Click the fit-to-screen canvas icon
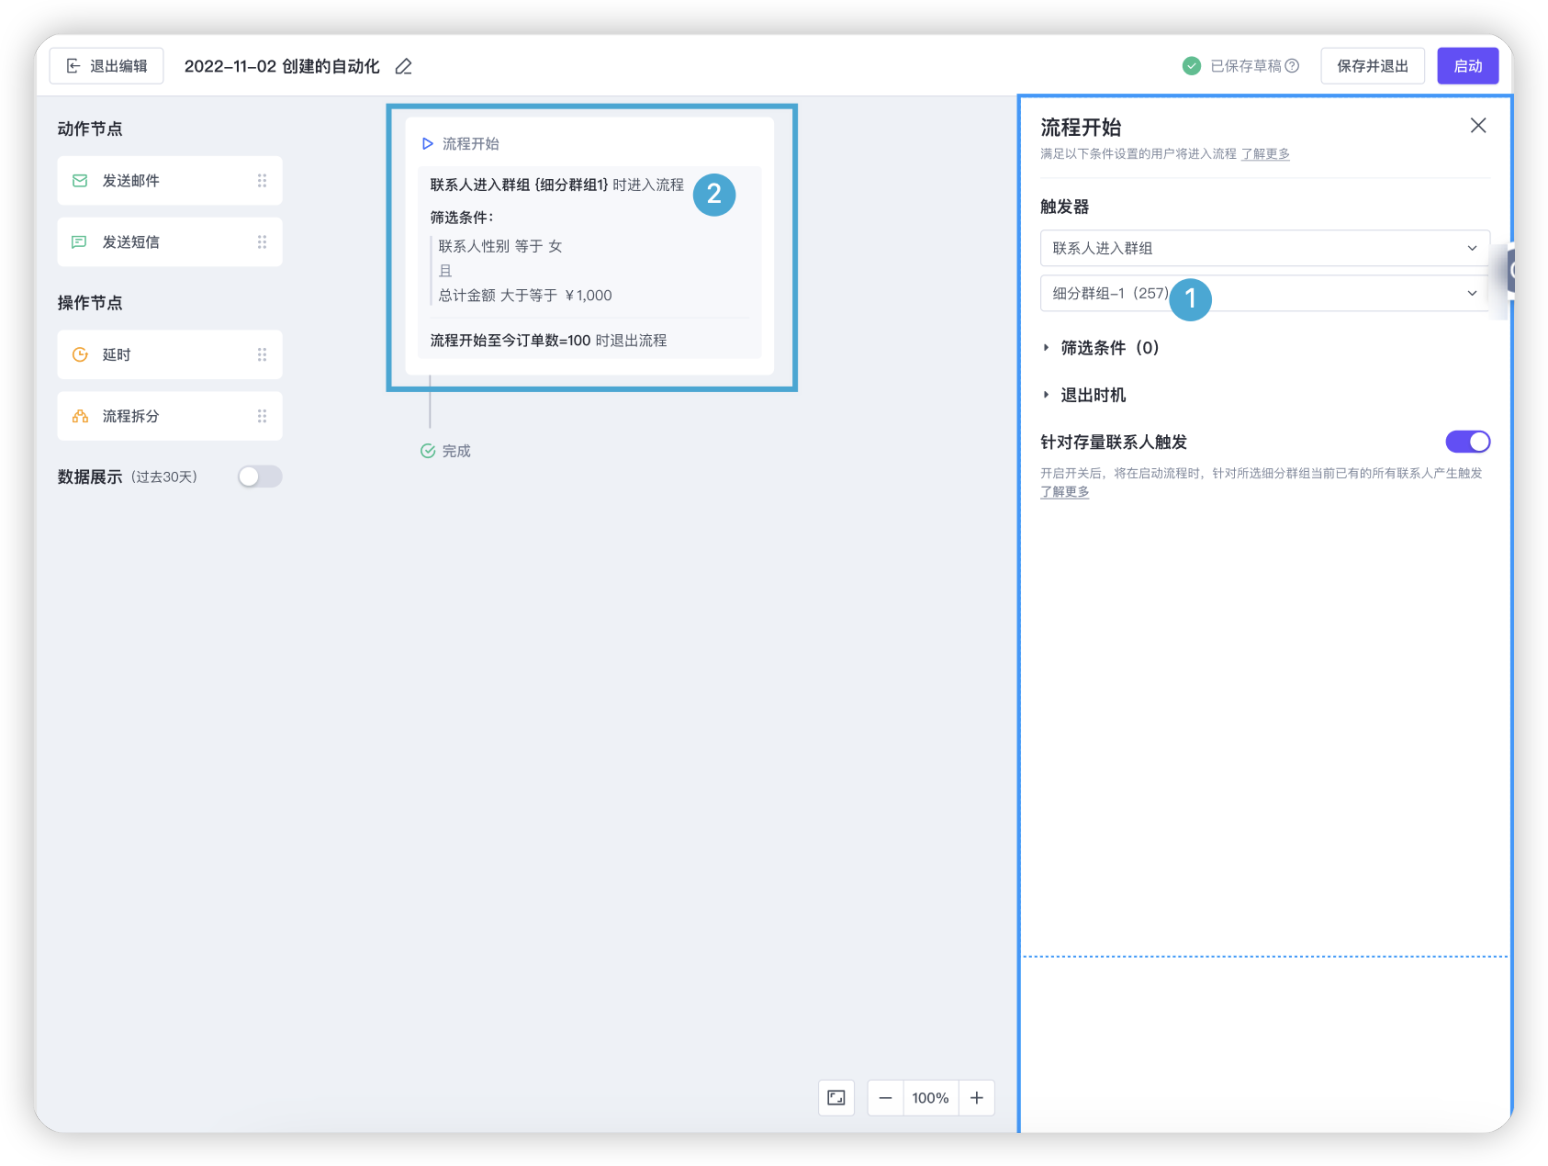This screenshot has height=1166, width=1548. tap(836, 1098)
